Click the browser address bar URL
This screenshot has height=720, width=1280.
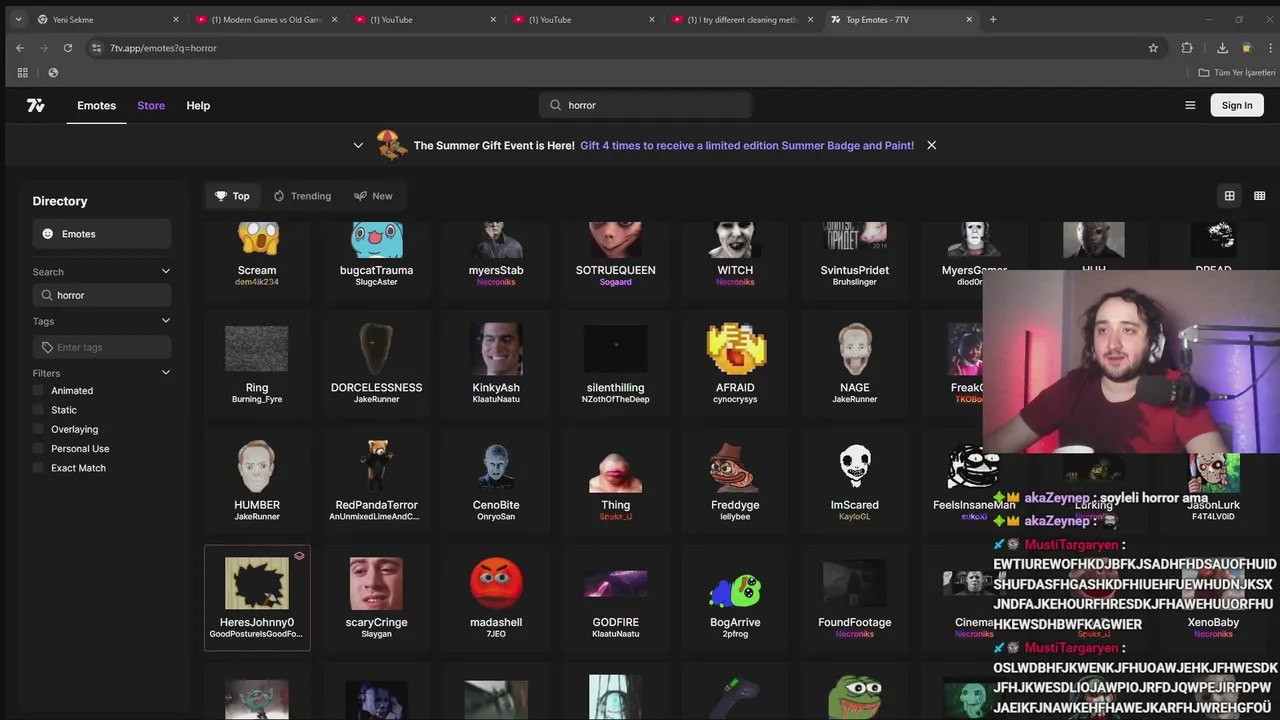point(163,48)
